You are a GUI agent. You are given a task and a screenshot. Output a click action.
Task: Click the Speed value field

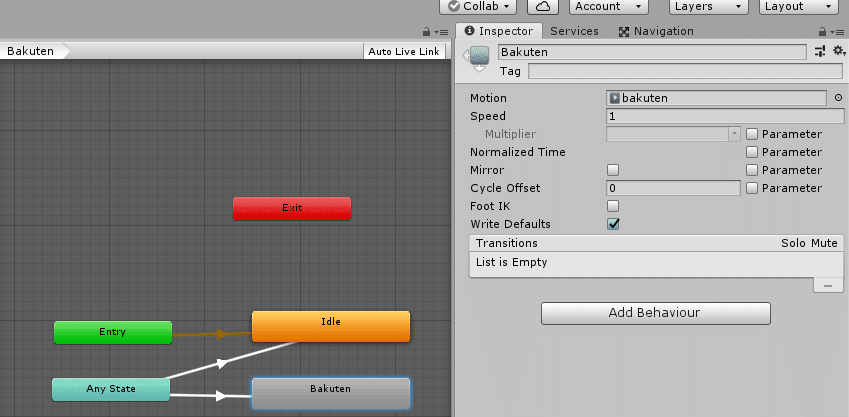click(x=725, y=116)
